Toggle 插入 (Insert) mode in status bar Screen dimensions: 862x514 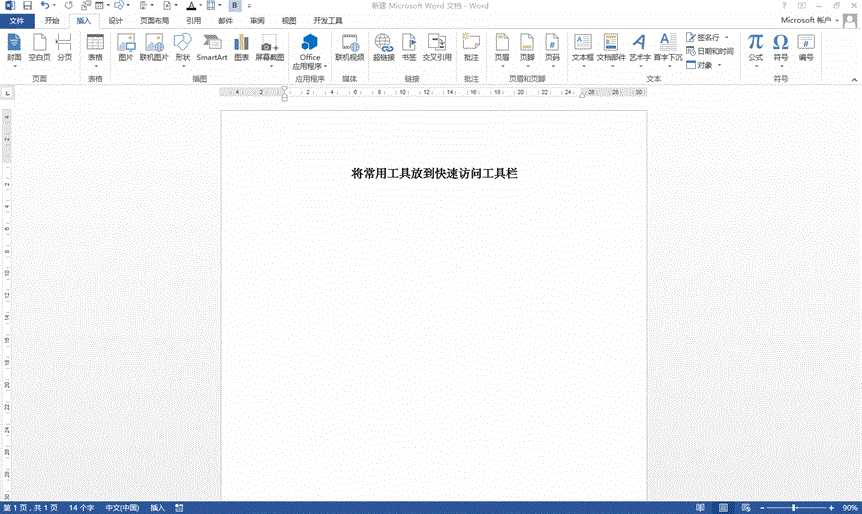158,508
